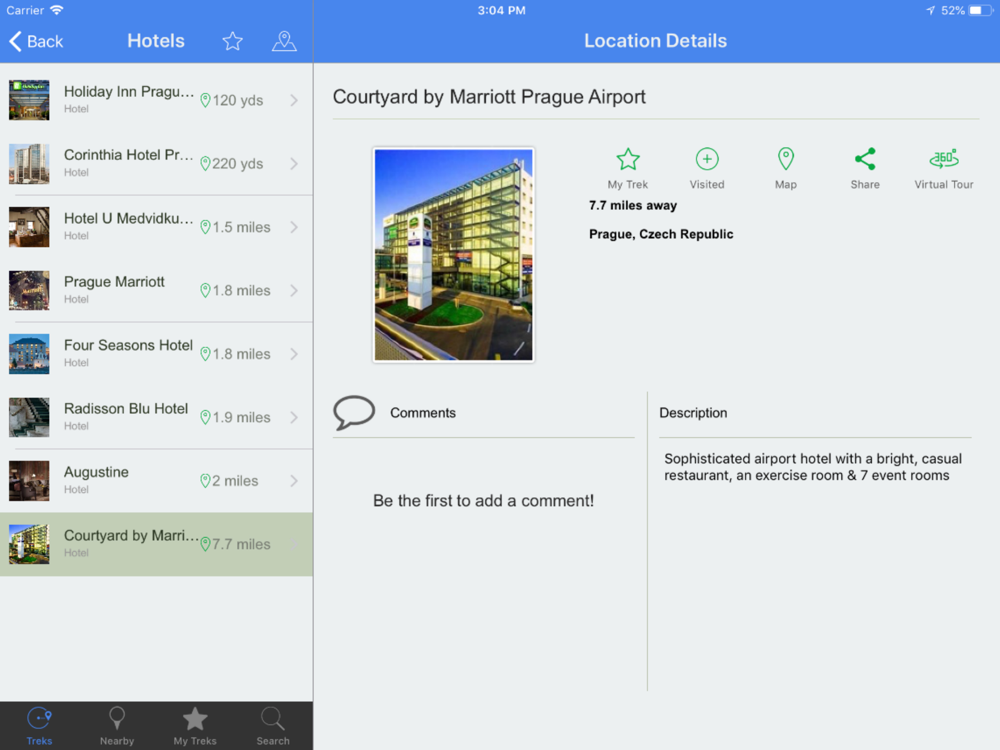
Task: Mark hotel as Visited plus icon
Action: click(x=707, y=159)
